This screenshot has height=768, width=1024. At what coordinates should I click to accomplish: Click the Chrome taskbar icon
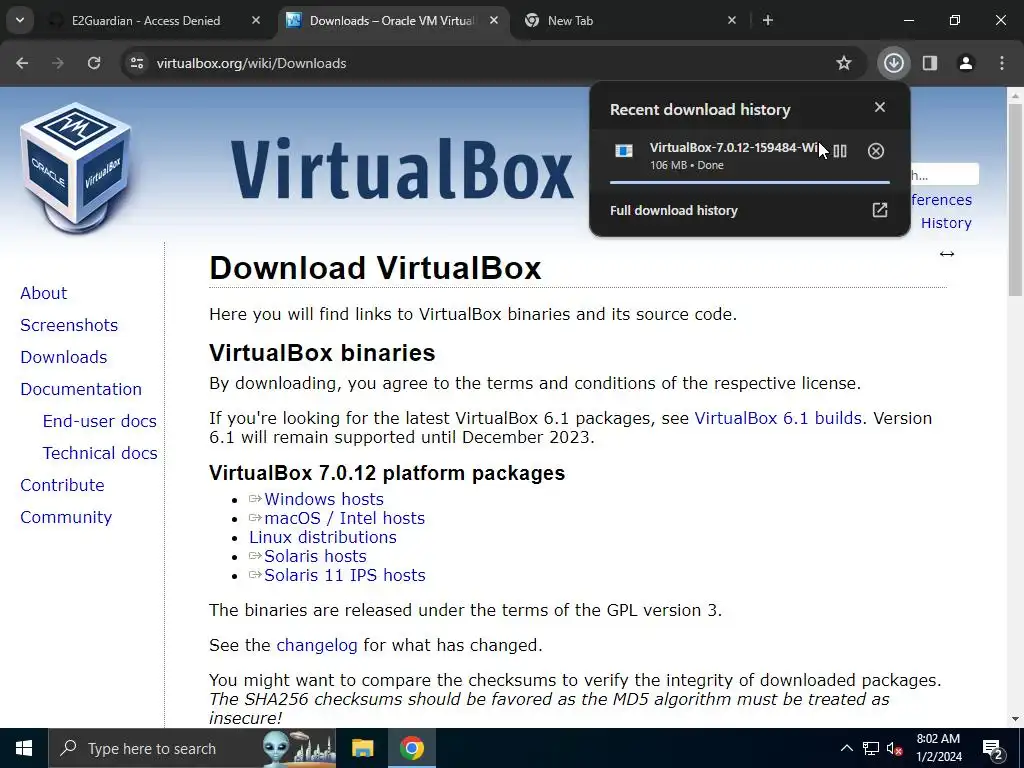(x=412, y=748)
